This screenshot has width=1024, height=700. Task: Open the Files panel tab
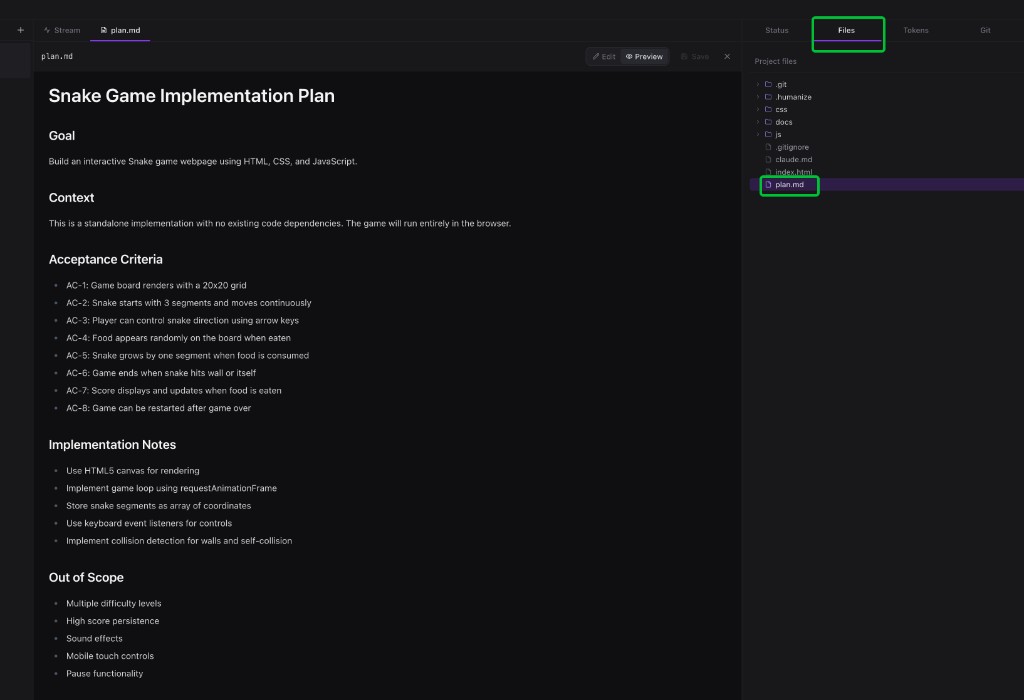(846, 30)
